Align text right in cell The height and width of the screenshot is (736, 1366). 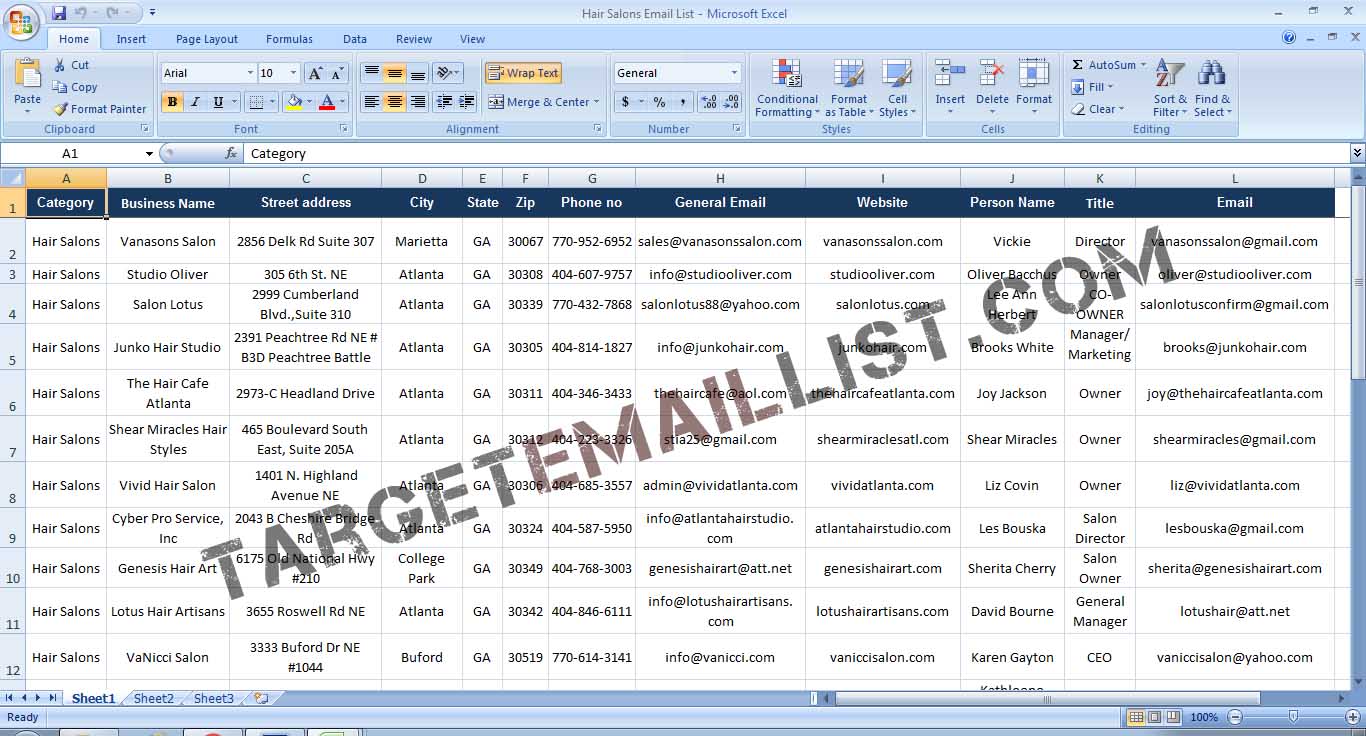[418, 102]
